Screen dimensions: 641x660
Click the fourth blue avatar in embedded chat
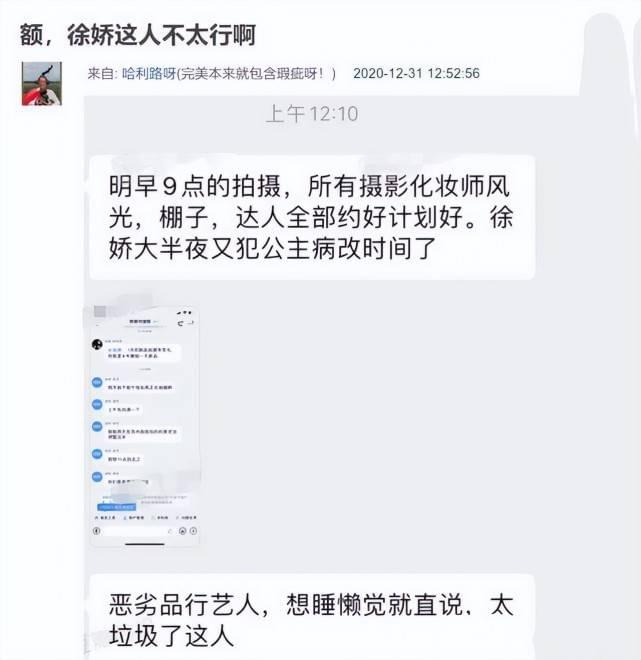[97, 454]
